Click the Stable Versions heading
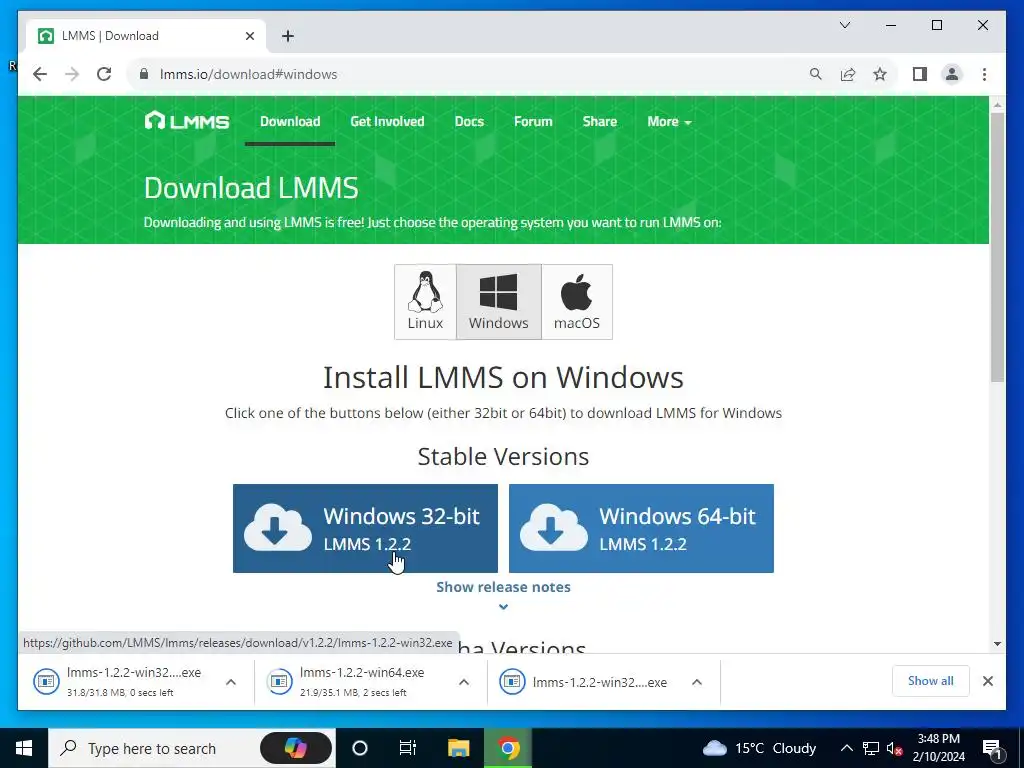Image resolution: width=1024 pixels, height=768 pixels. pos(503,456)
